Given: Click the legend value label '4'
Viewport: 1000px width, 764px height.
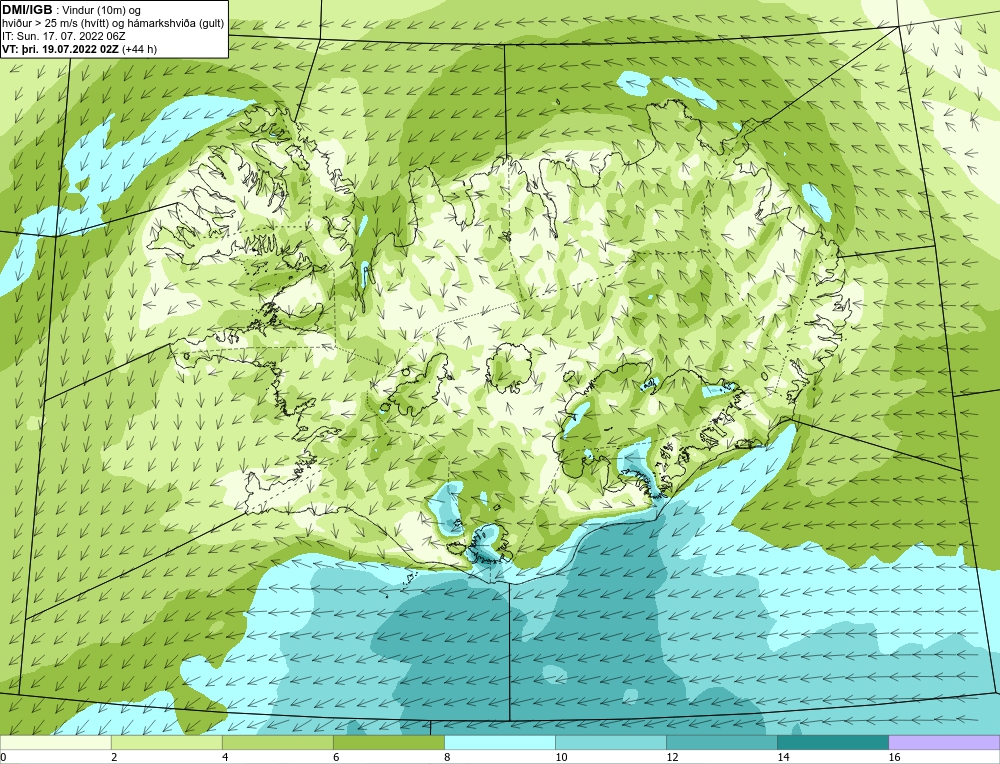Looking at the screenshot, I should 225,757.
